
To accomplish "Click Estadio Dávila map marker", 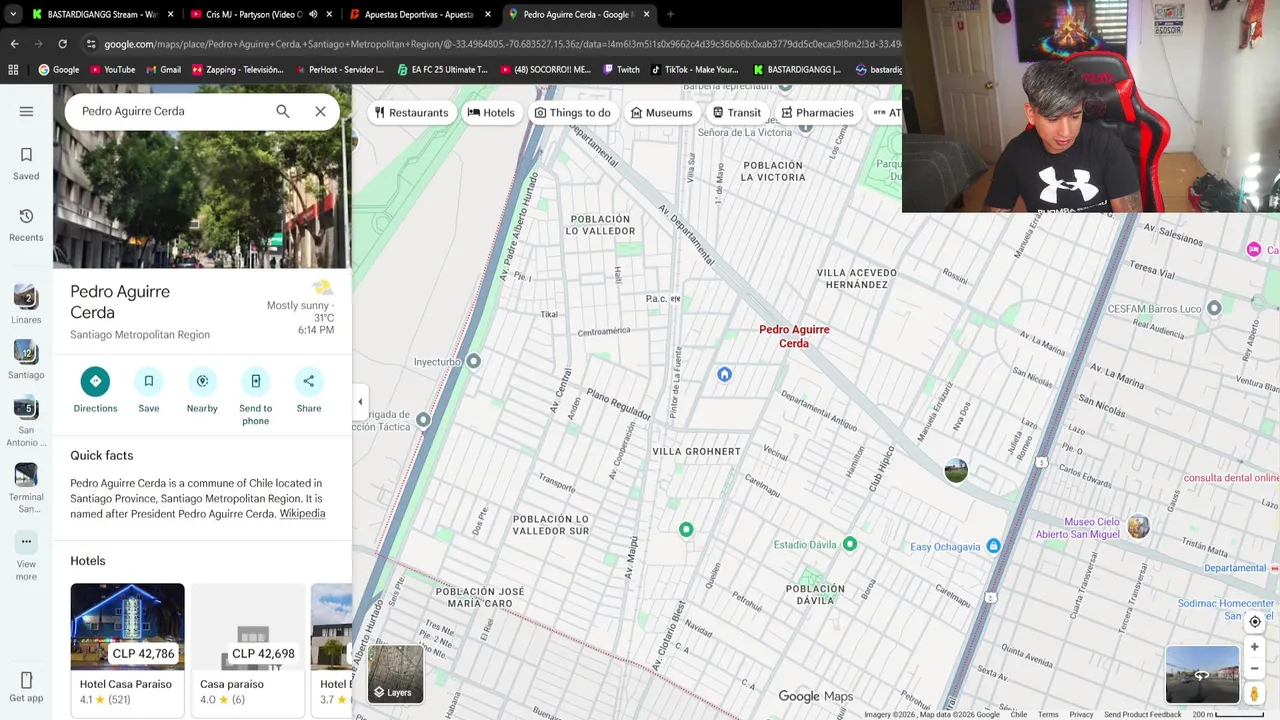I will click(x=850, y=544).
